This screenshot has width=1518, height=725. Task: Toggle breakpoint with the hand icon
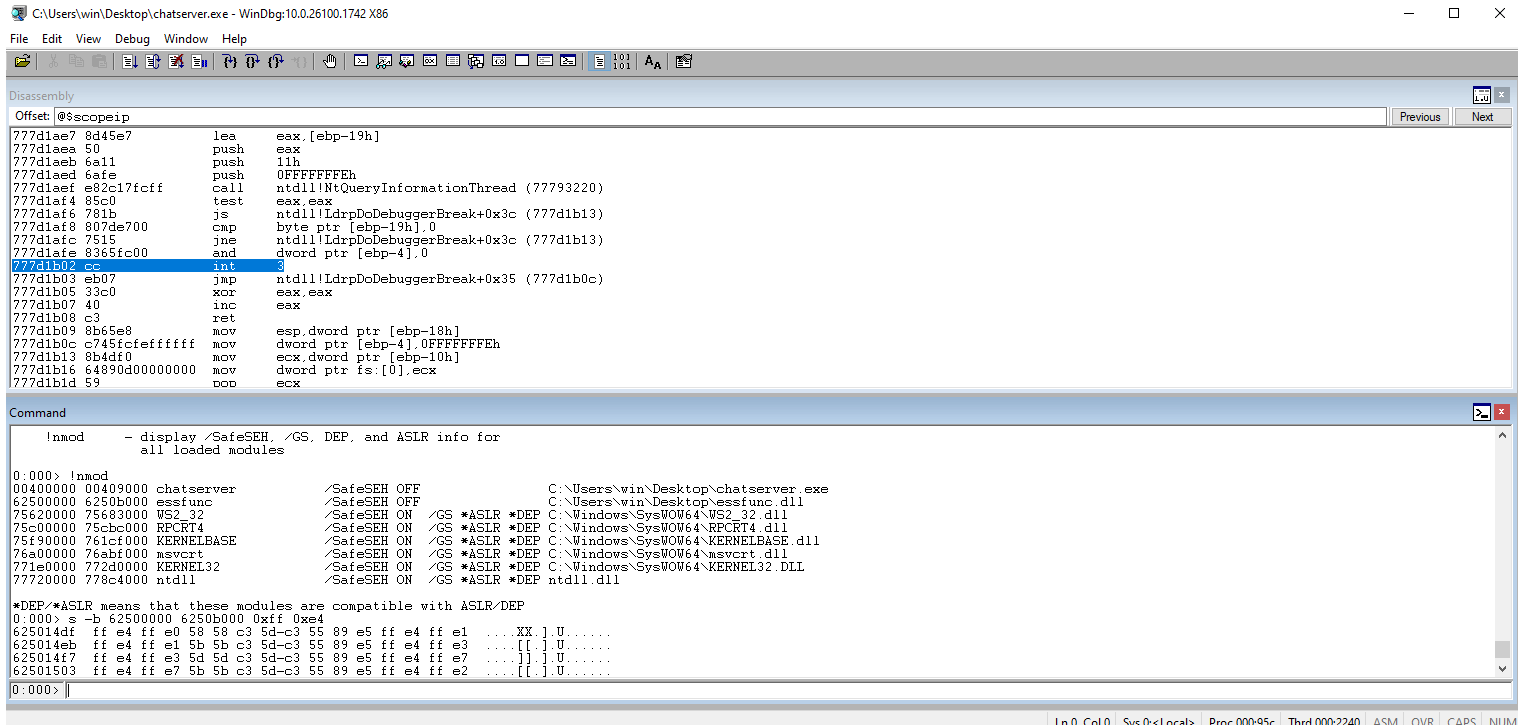[330, 62]
